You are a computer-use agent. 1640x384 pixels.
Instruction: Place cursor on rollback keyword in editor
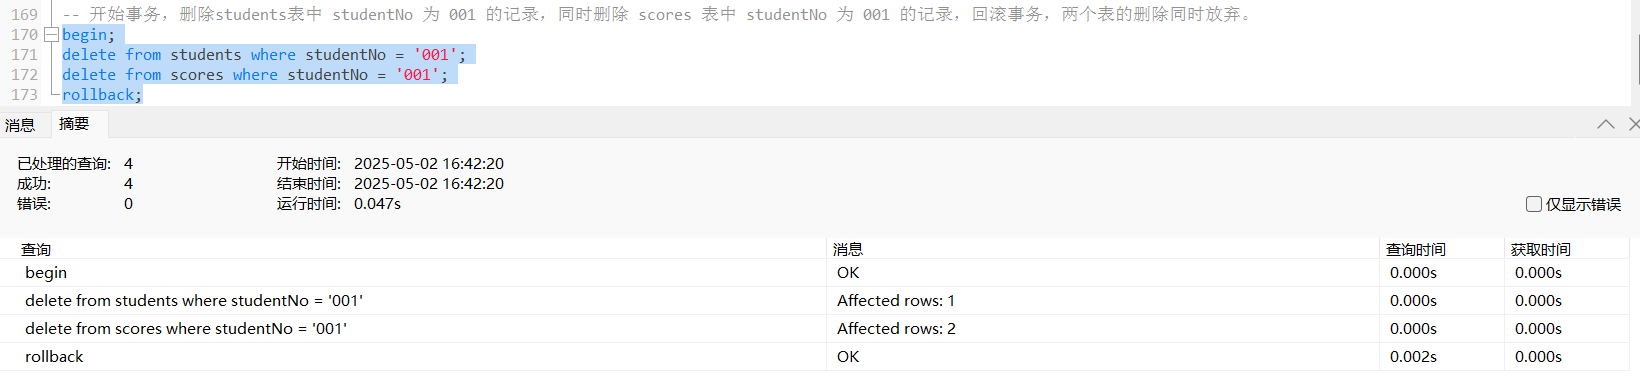[x=98, y=95]
